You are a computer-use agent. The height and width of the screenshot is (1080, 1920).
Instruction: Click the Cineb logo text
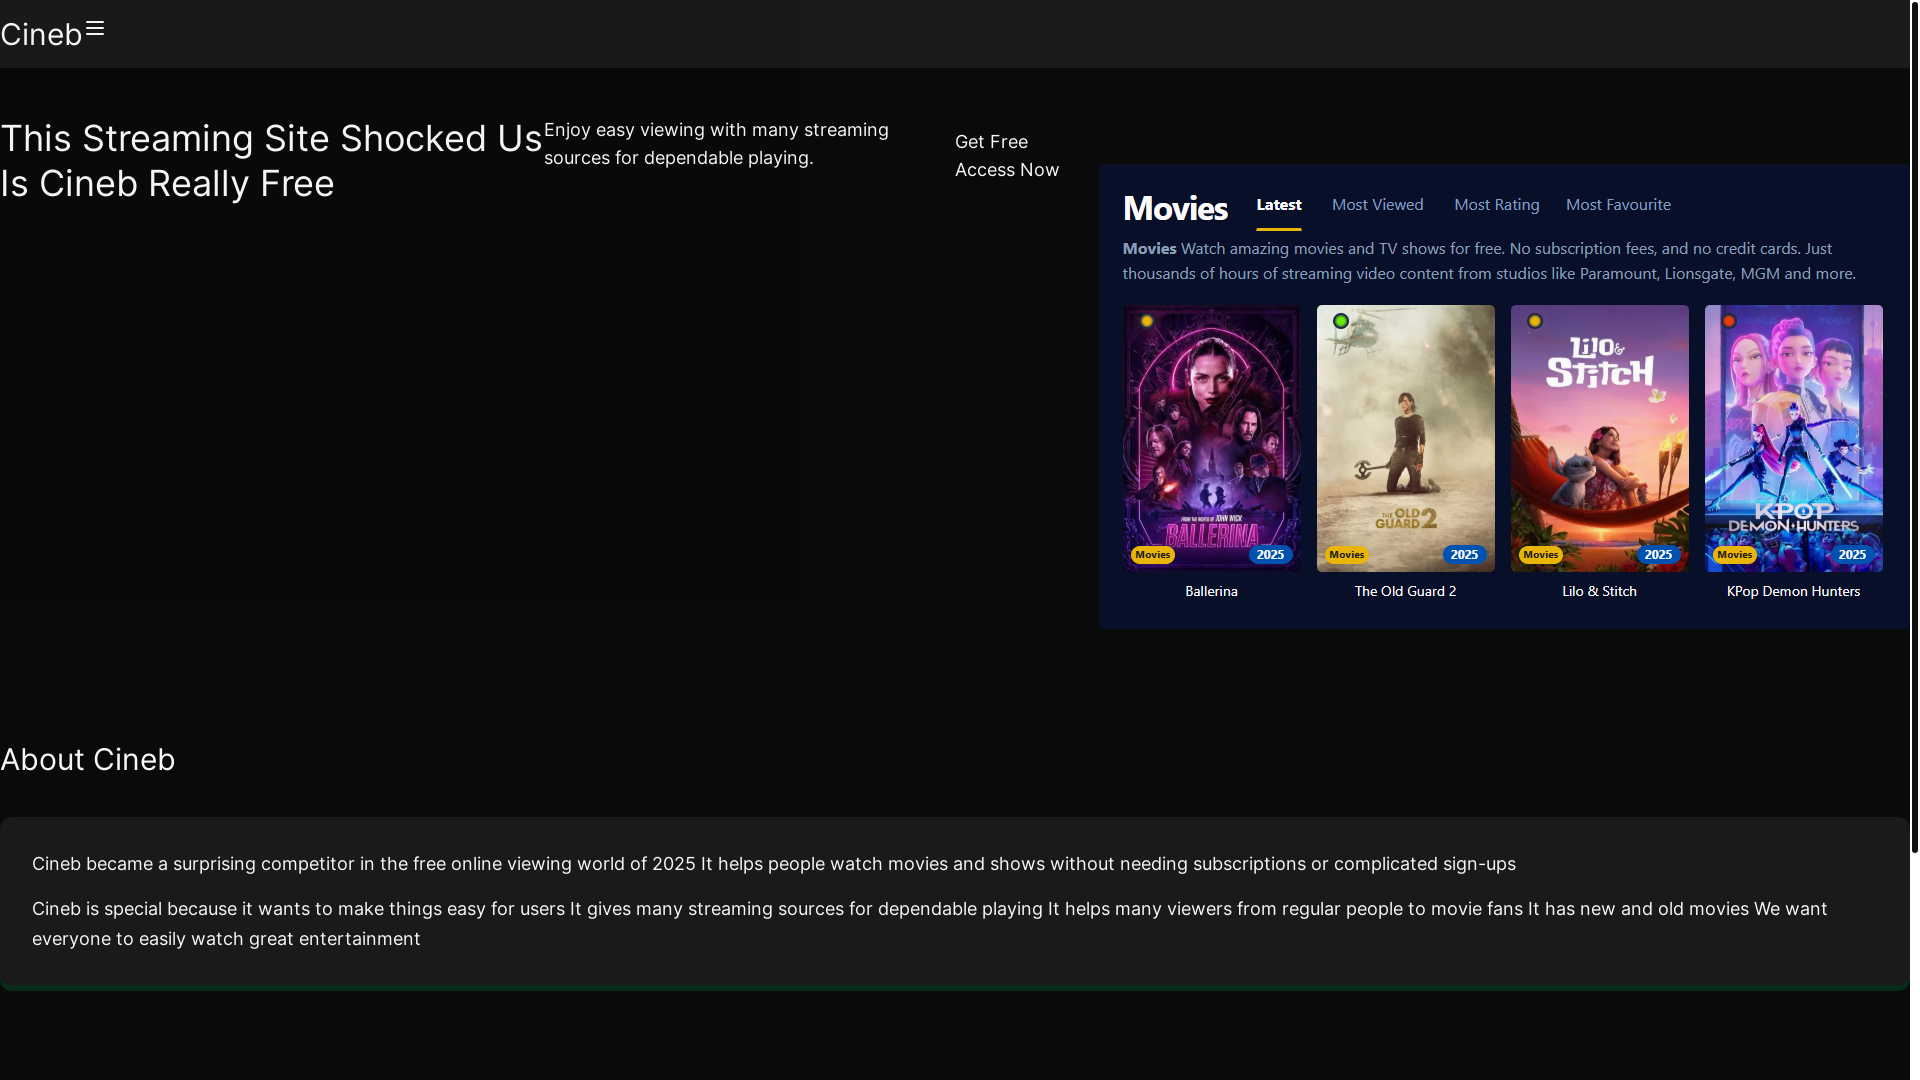pos(41,34)
